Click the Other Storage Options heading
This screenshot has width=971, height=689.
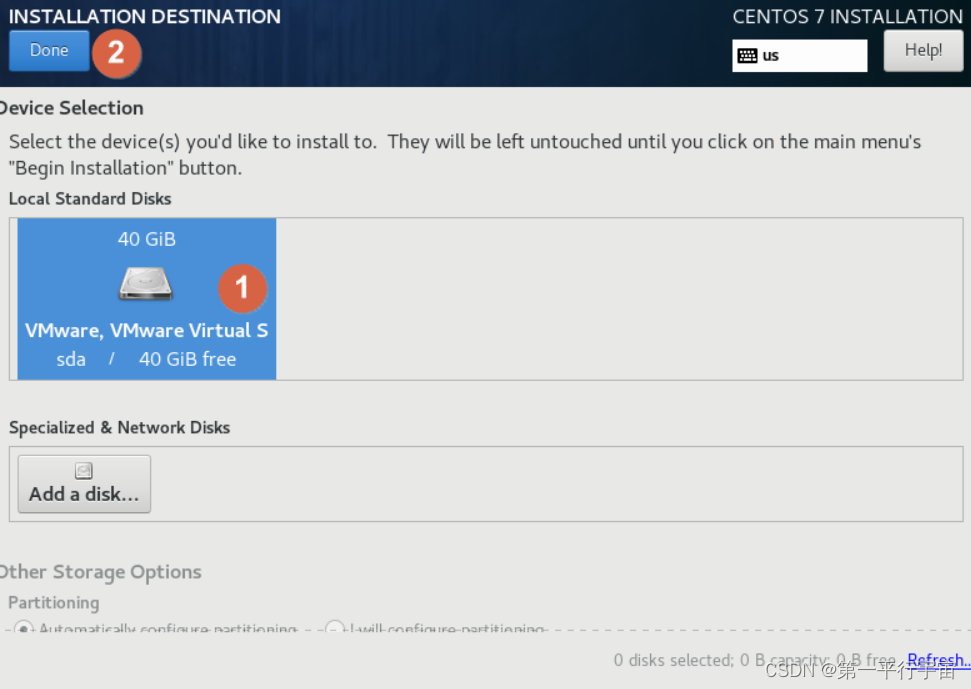(x=100, y=572)
